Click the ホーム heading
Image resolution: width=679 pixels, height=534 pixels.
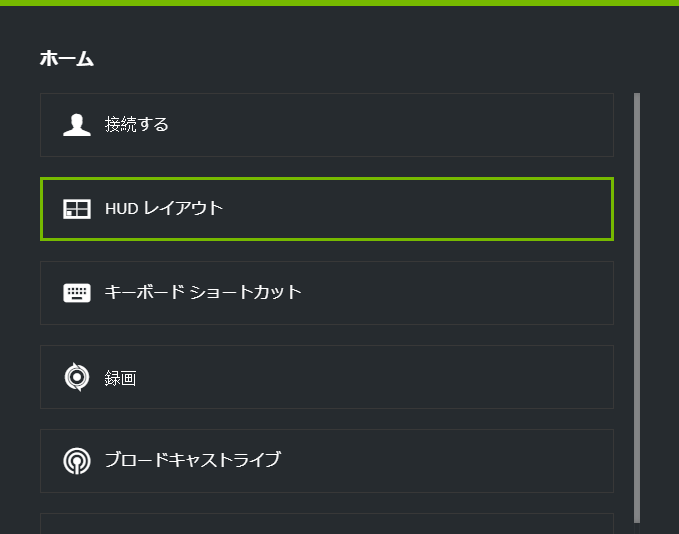(x=67, y=59)
